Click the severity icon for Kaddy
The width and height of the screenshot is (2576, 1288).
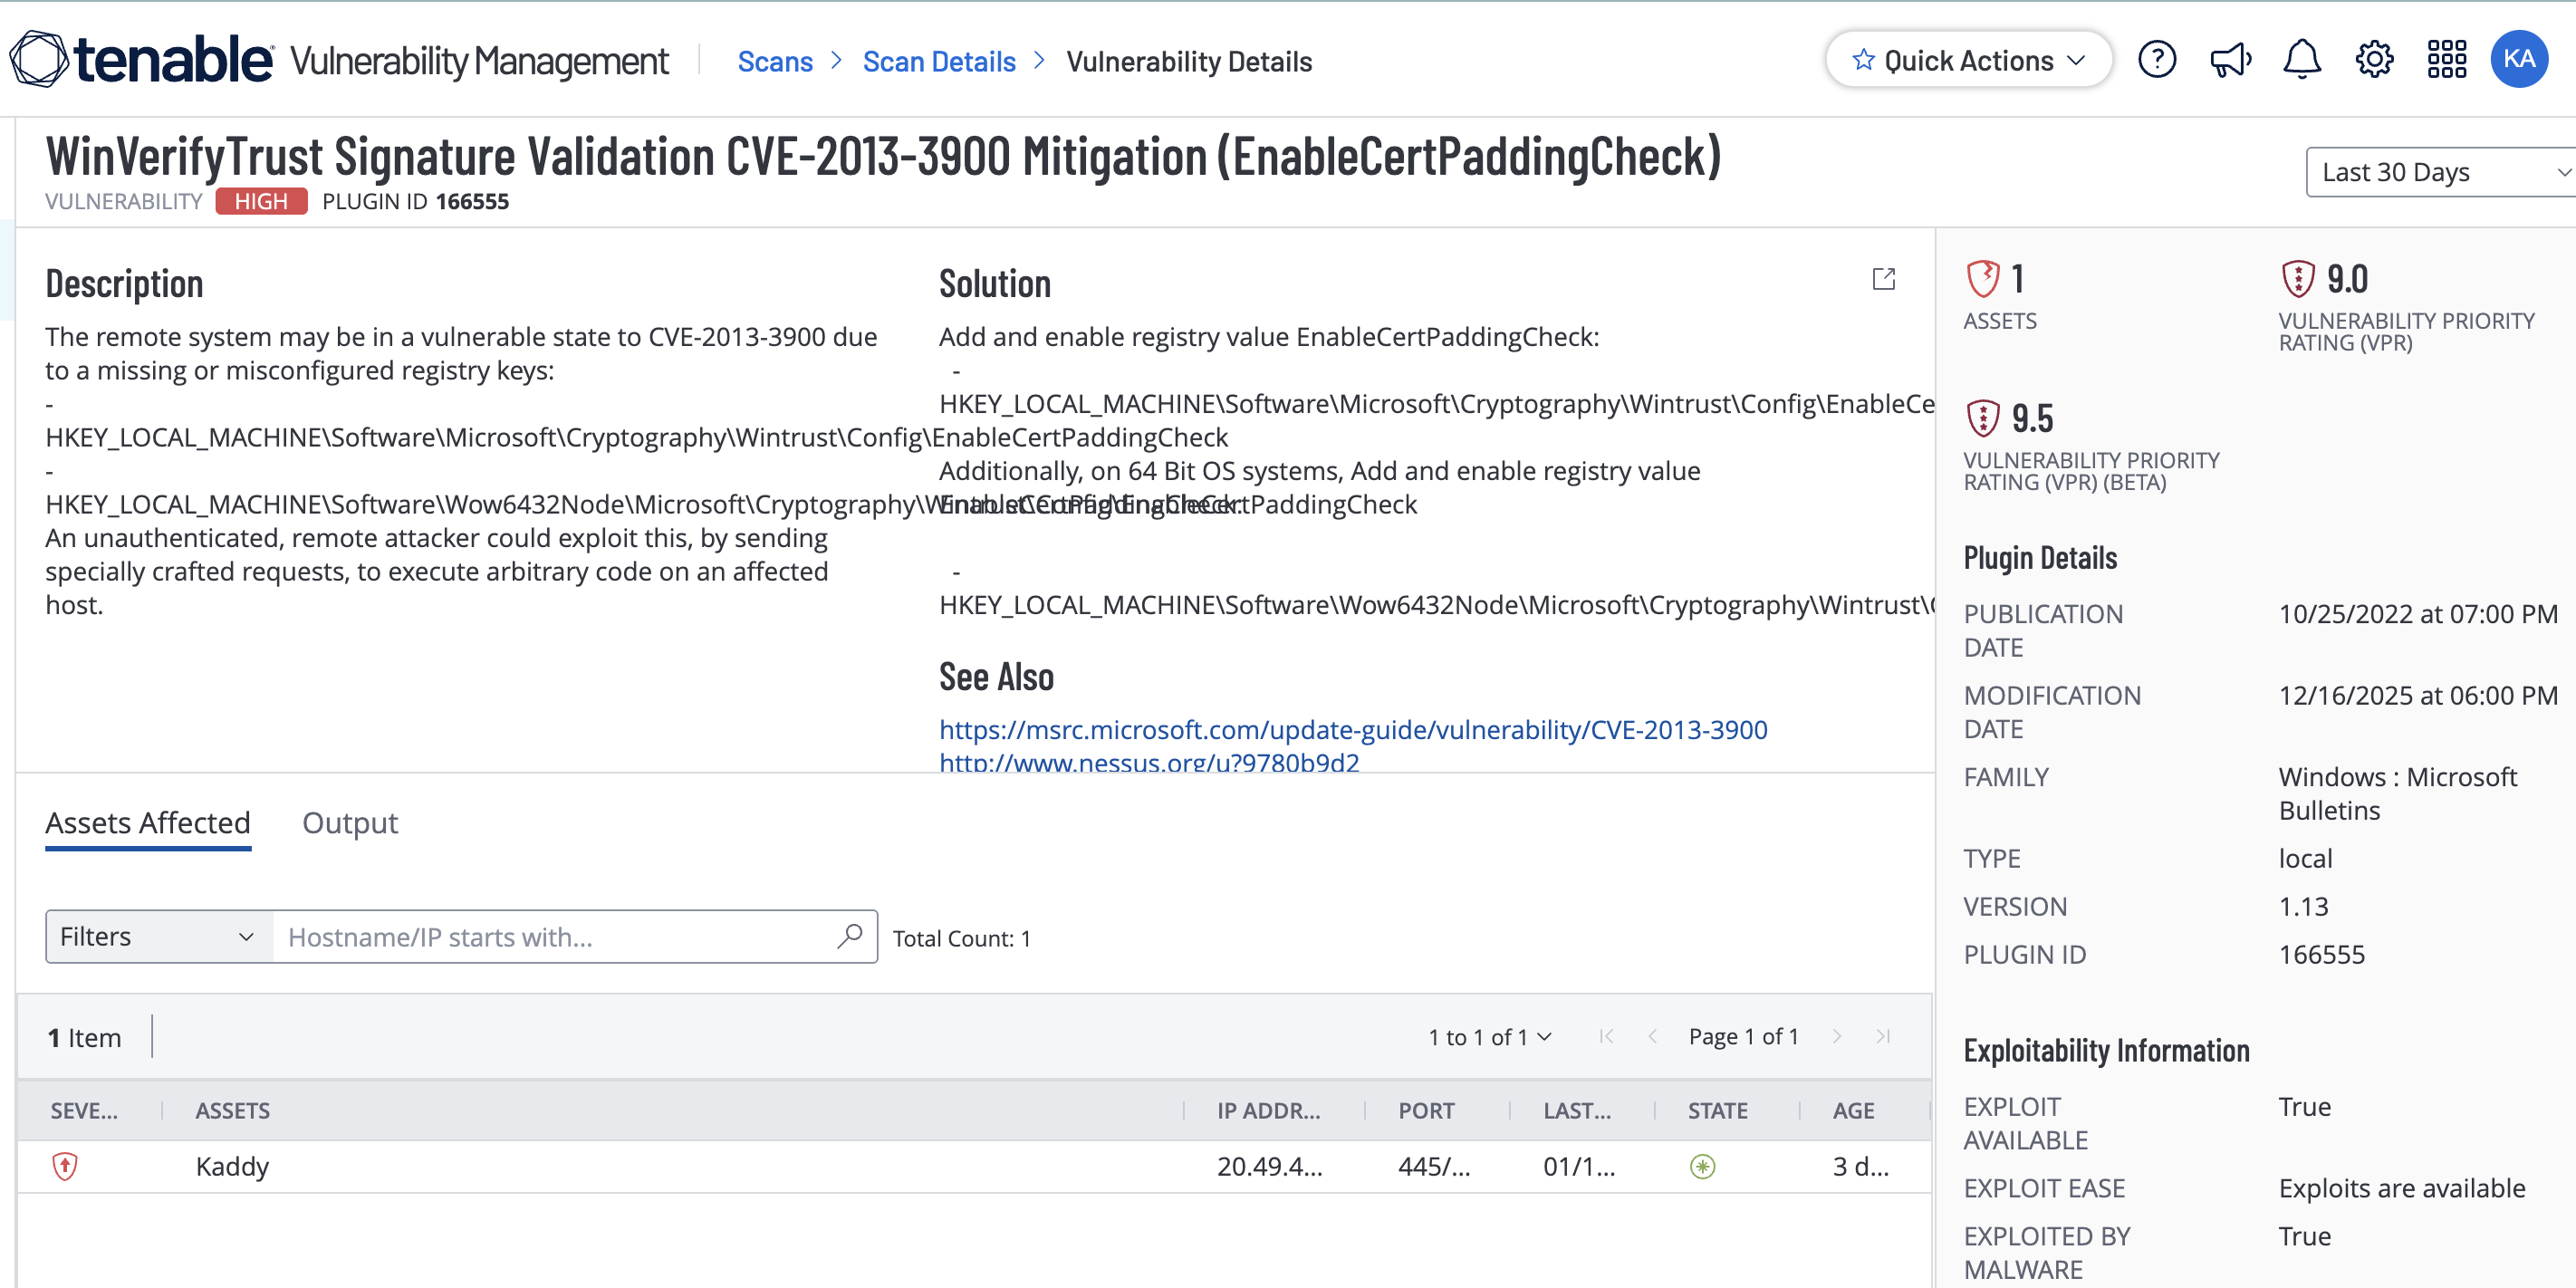(65, 1166)
